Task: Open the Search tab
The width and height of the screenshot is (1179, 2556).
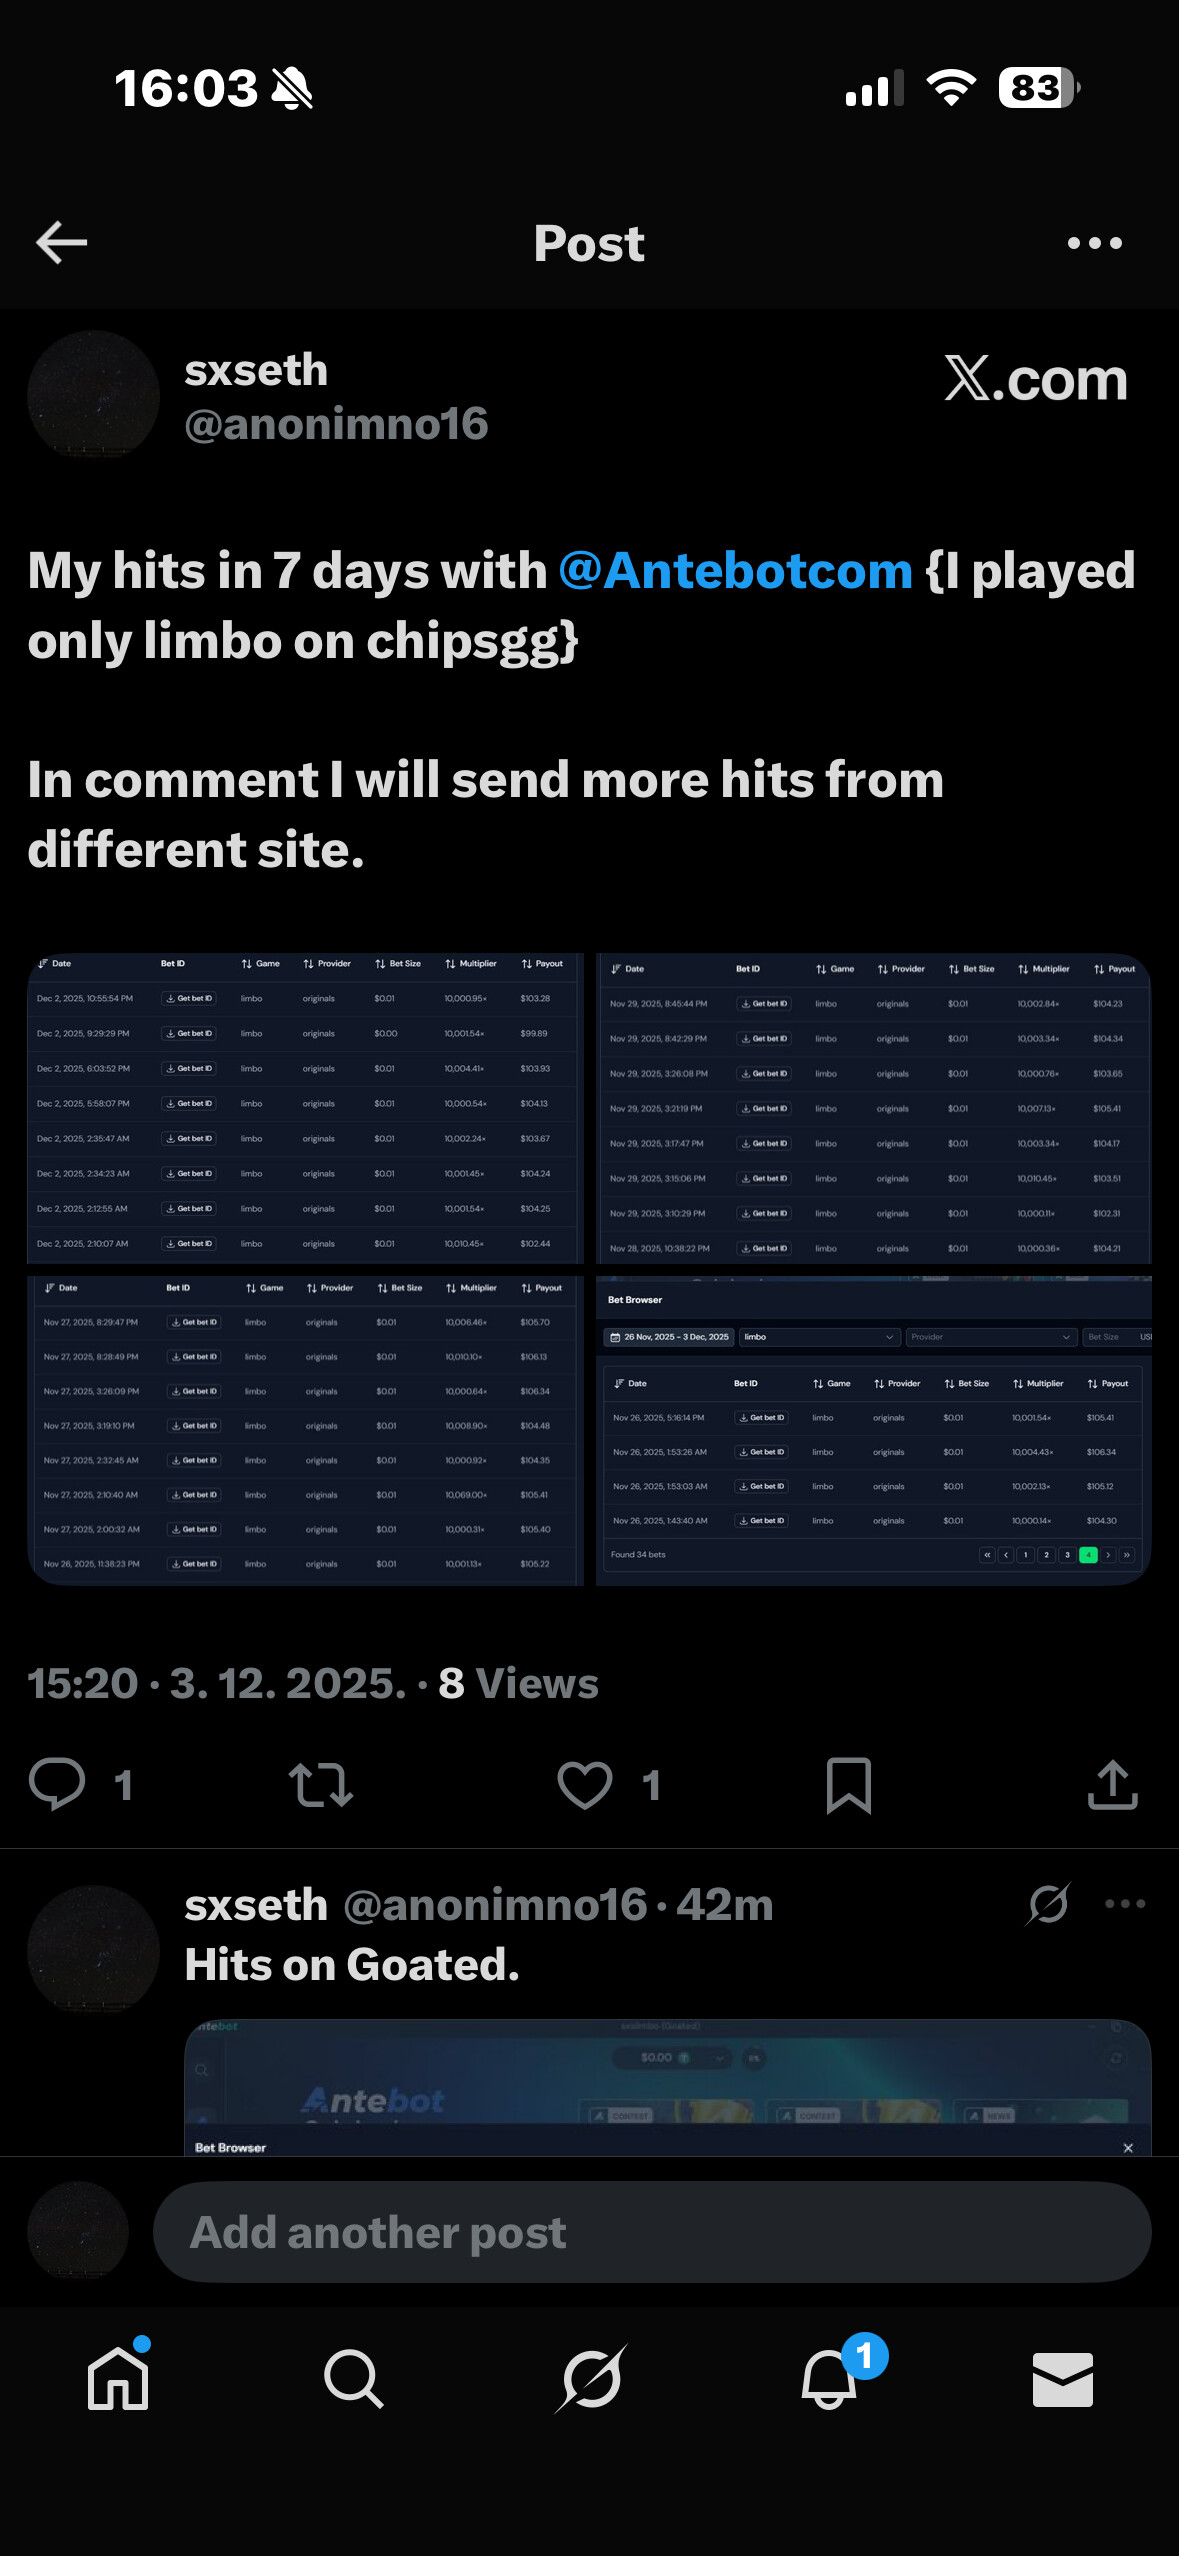Action: coord(353,2378)
